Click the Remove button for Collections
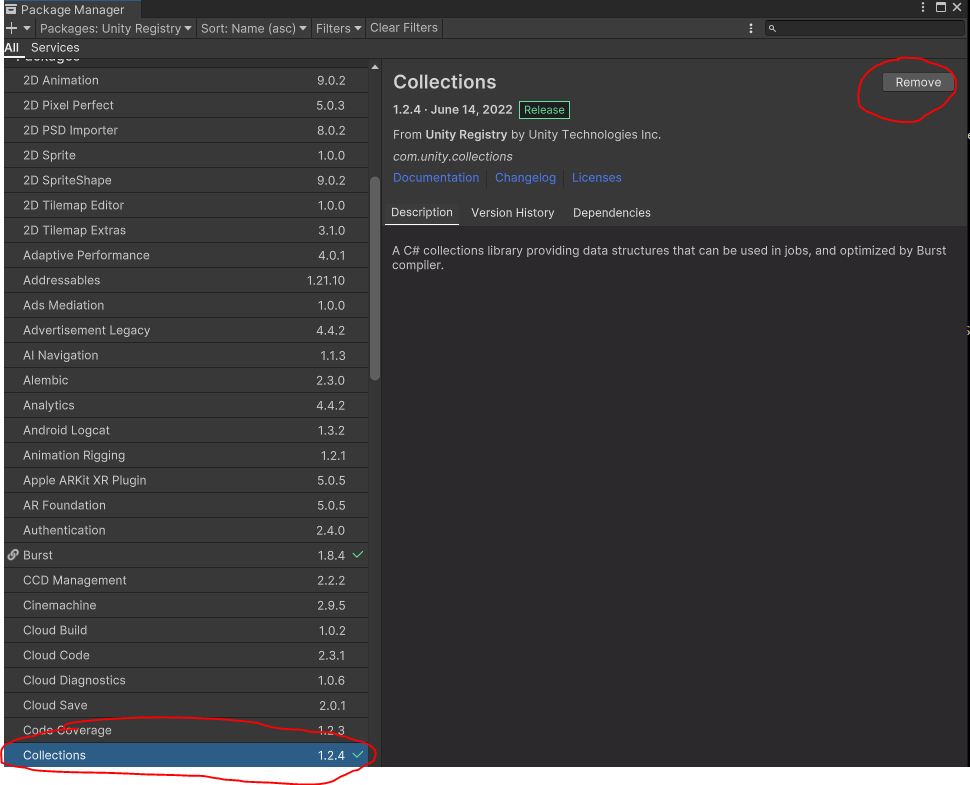This screenshot has width=970, height=785. pos(917,82)
